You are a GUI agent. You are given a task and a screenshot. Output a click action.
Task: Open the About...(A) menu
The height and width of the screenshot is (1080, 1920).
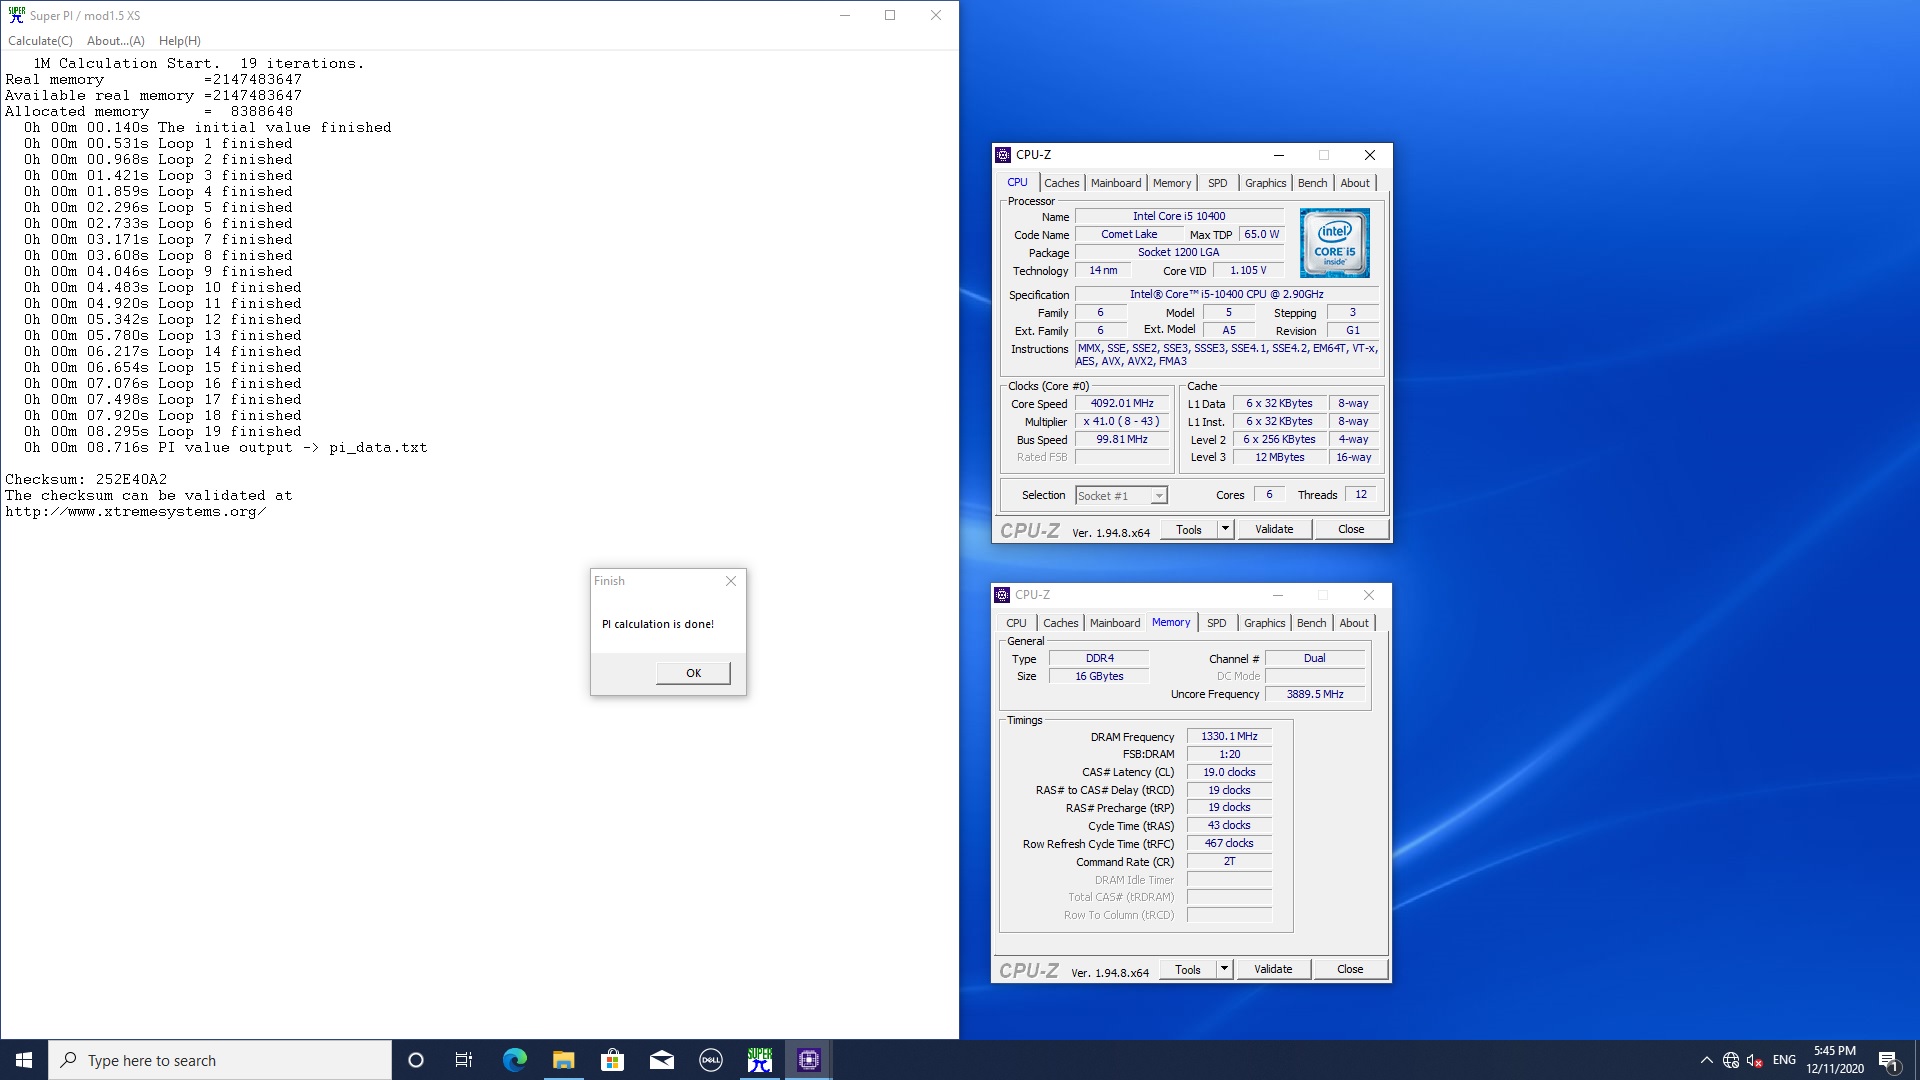[x=116, y=41]
